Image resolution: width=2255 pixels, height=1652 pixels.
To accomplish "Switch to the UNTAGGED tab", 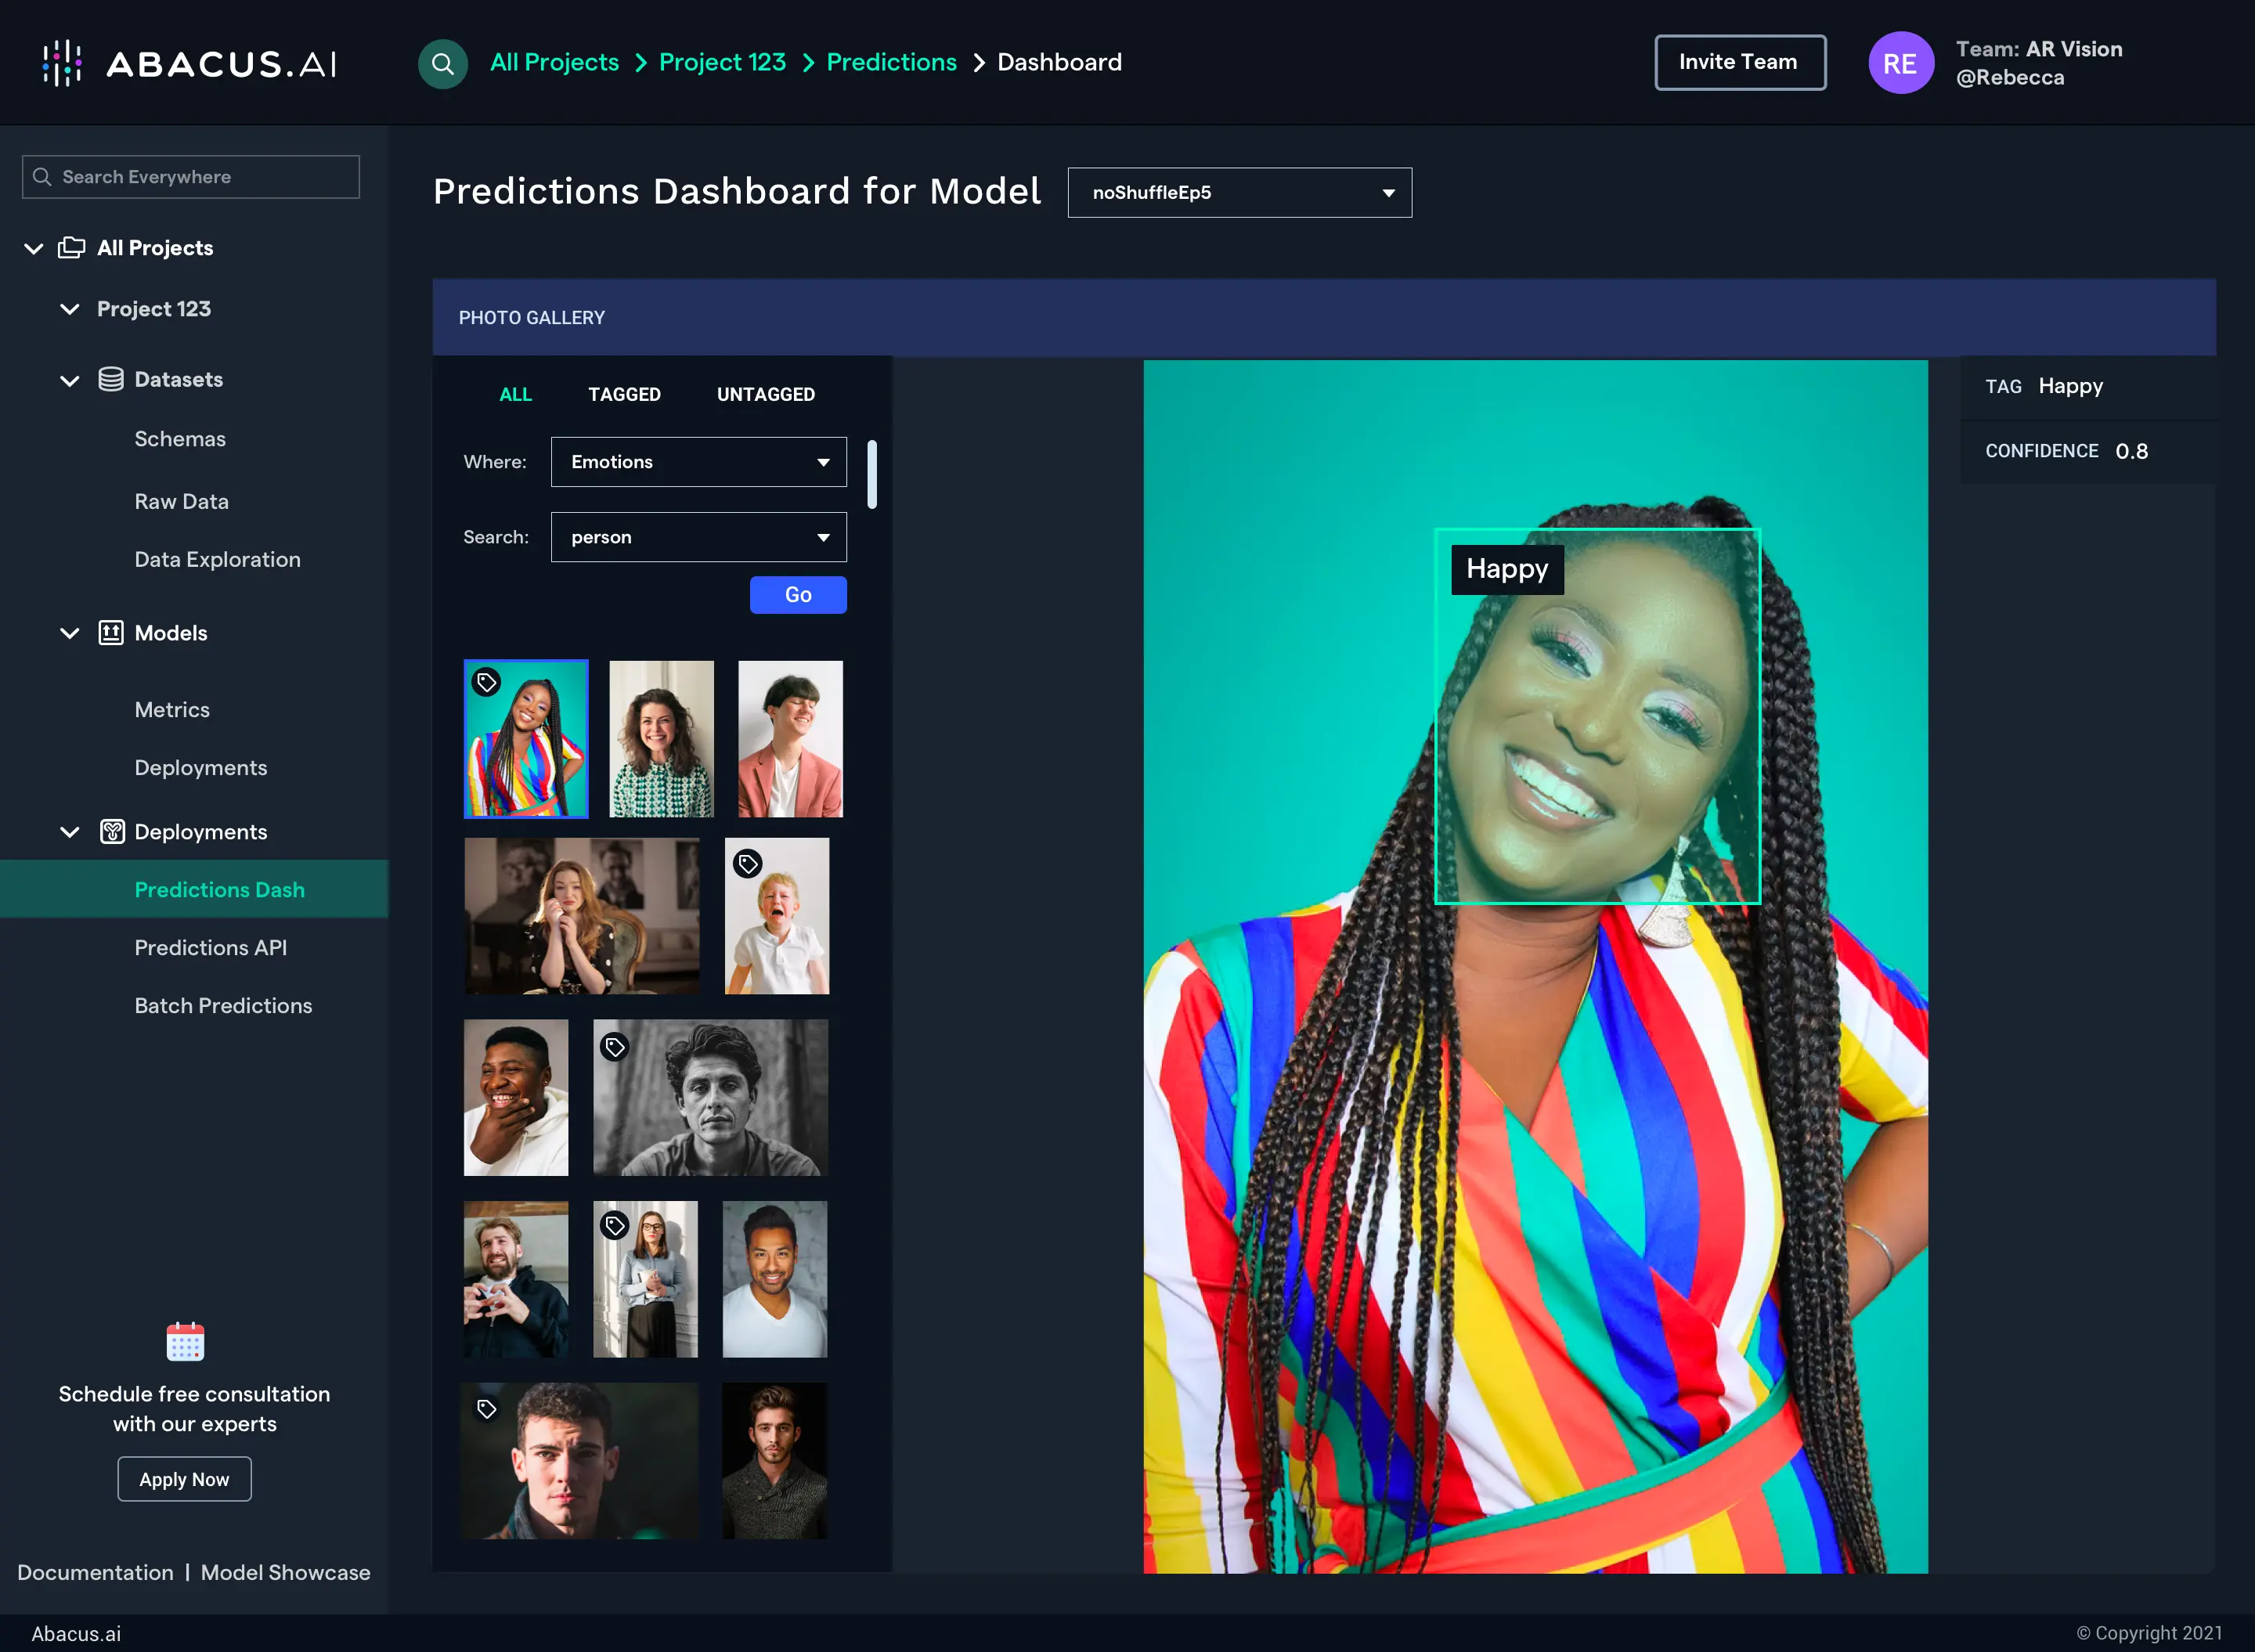I will (765, 395).
